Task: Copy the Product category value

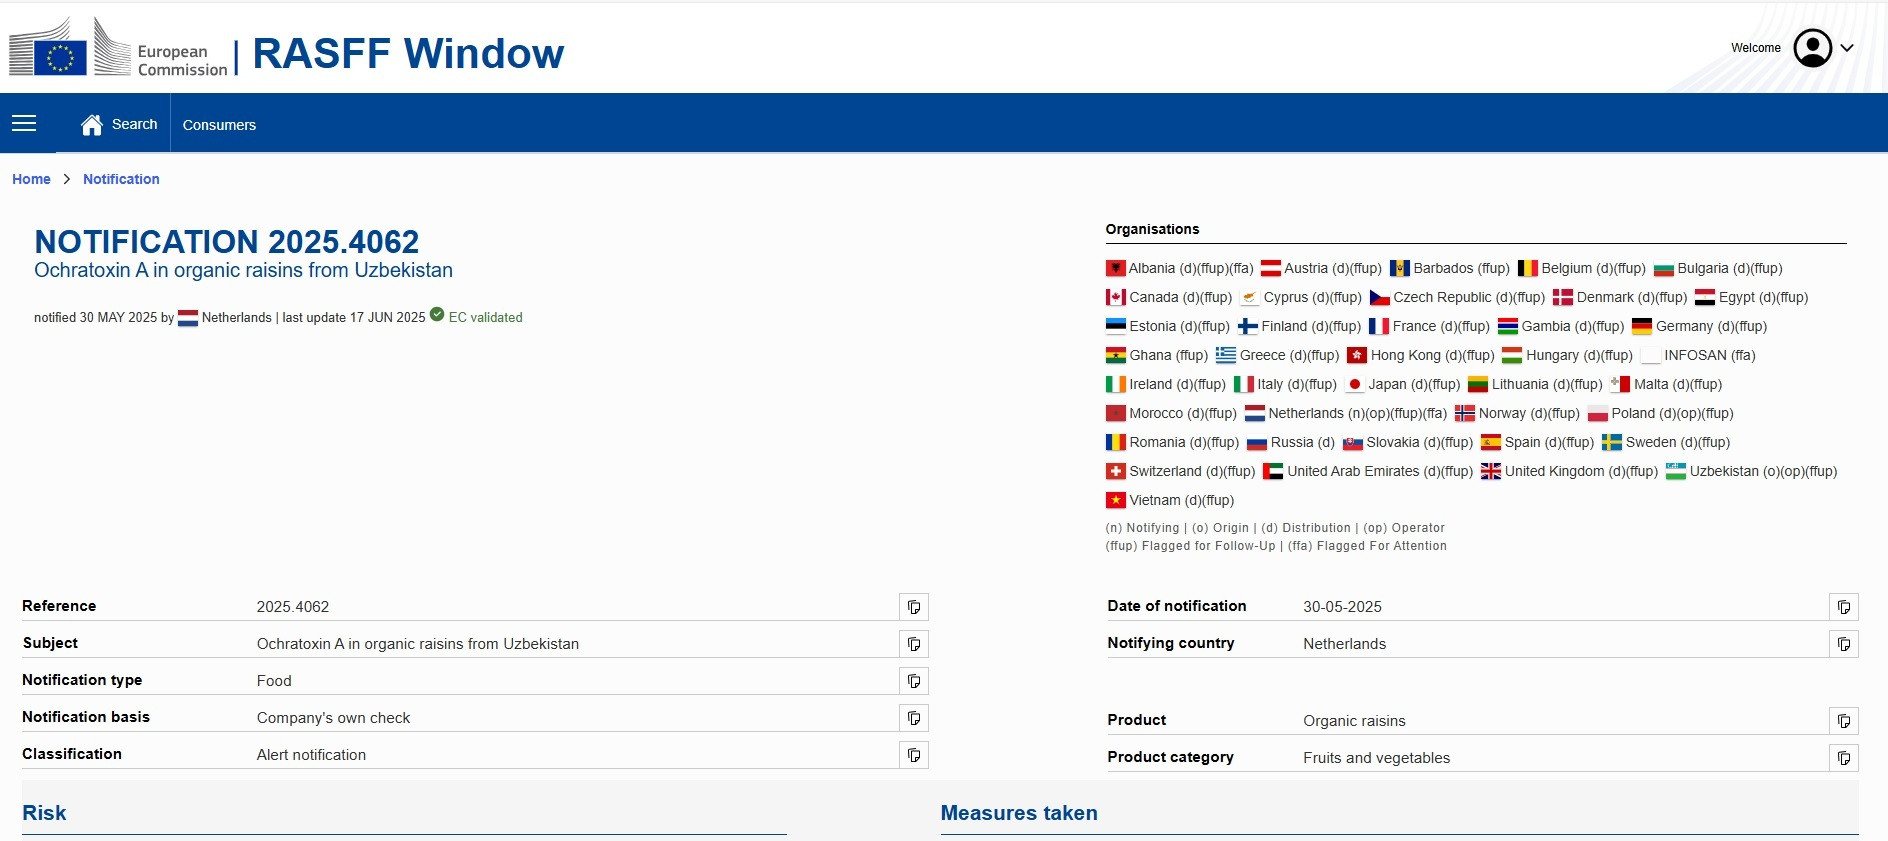Action: pyautogui.click(x=1843, y=758)
